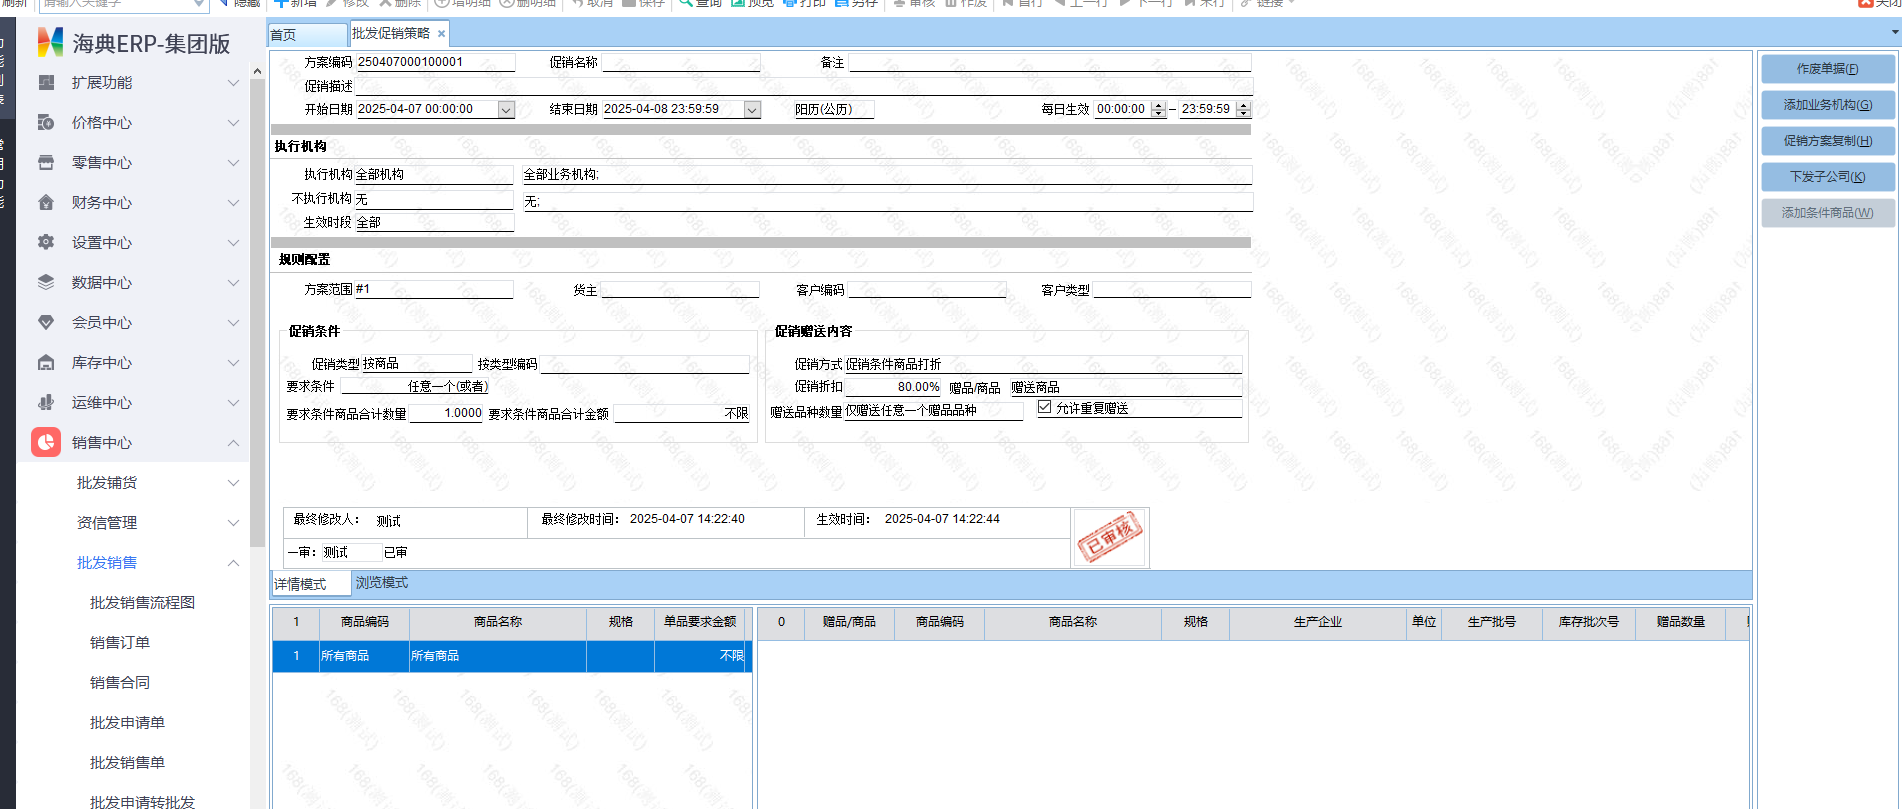This screenshot has height=809, width=1902.
Task: Switch to 浏览模式 tab
Action: [382, 583]
